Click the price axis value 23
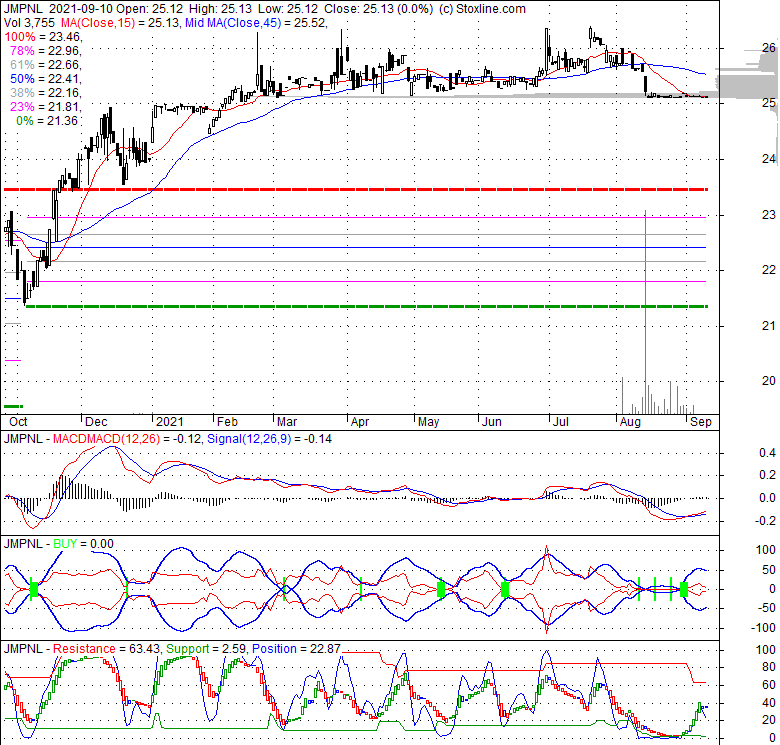 tap(769, 214)
